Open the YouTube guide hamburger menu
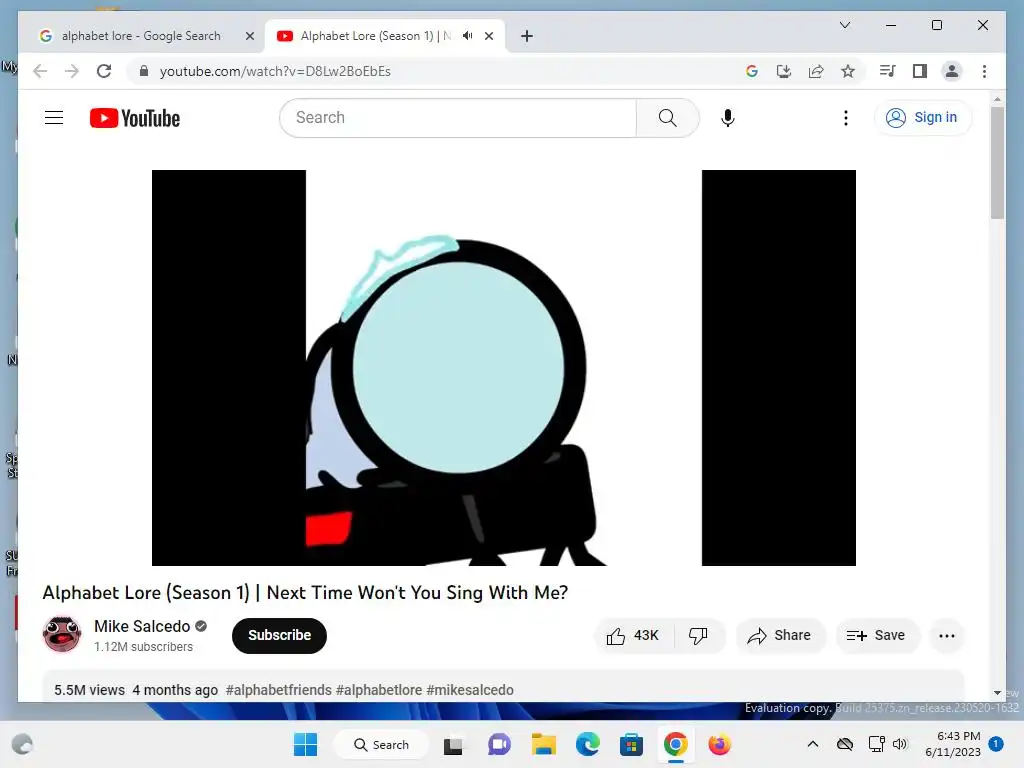 54,118
